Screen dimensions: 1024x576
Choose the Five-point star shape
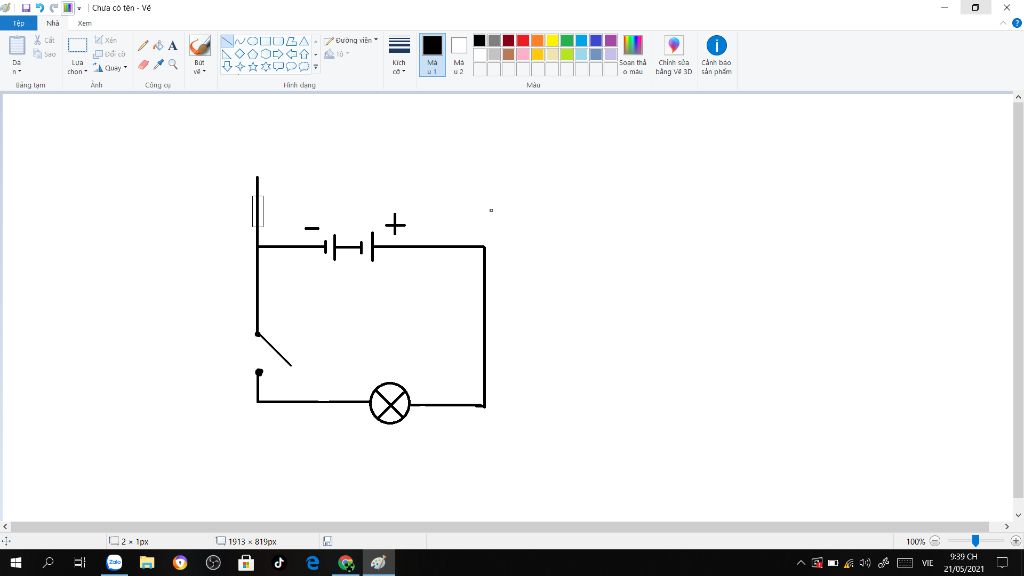253,66
